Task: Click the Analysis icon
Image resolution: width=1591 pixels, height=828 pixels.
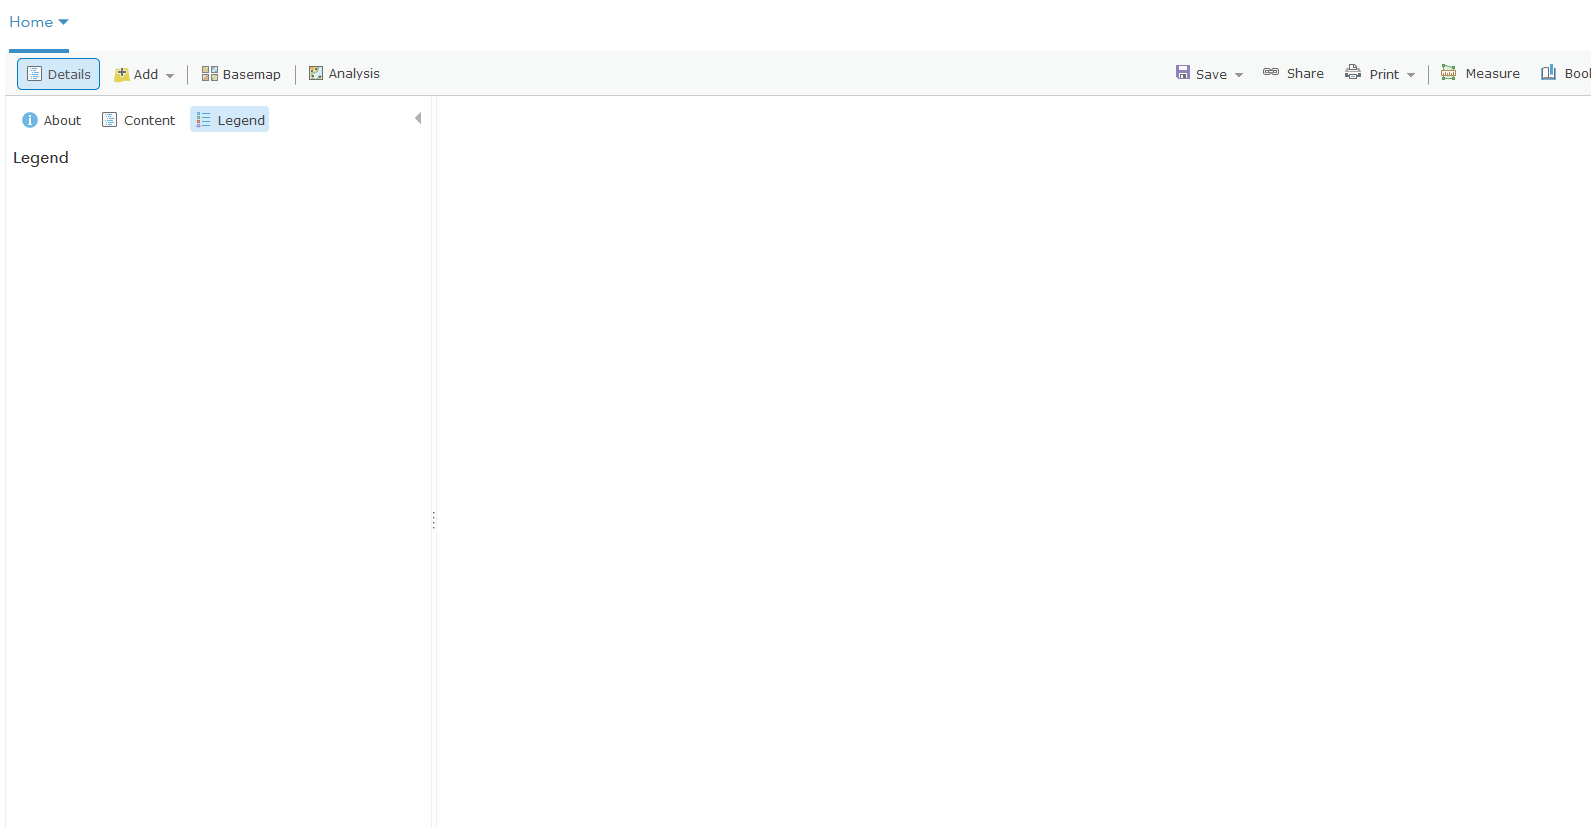Action: (316, 73)
